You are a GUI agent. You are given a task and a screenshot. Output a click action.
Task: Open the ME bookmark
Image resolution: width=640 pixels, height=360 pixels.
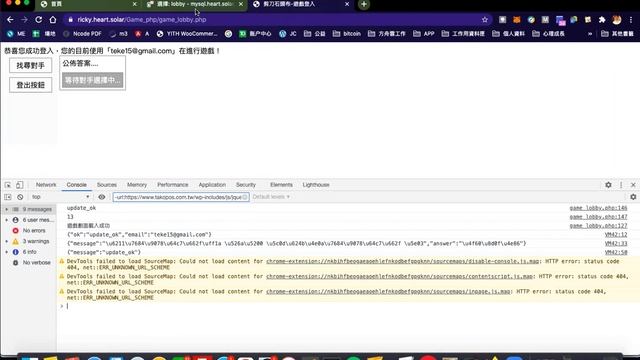click(16, 34)
